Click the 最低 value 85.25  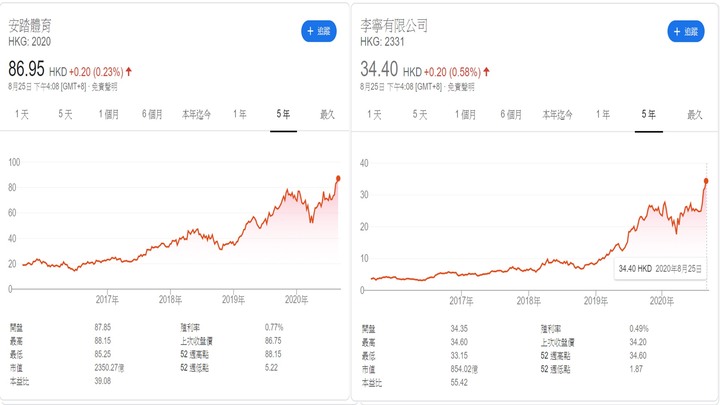103,354
